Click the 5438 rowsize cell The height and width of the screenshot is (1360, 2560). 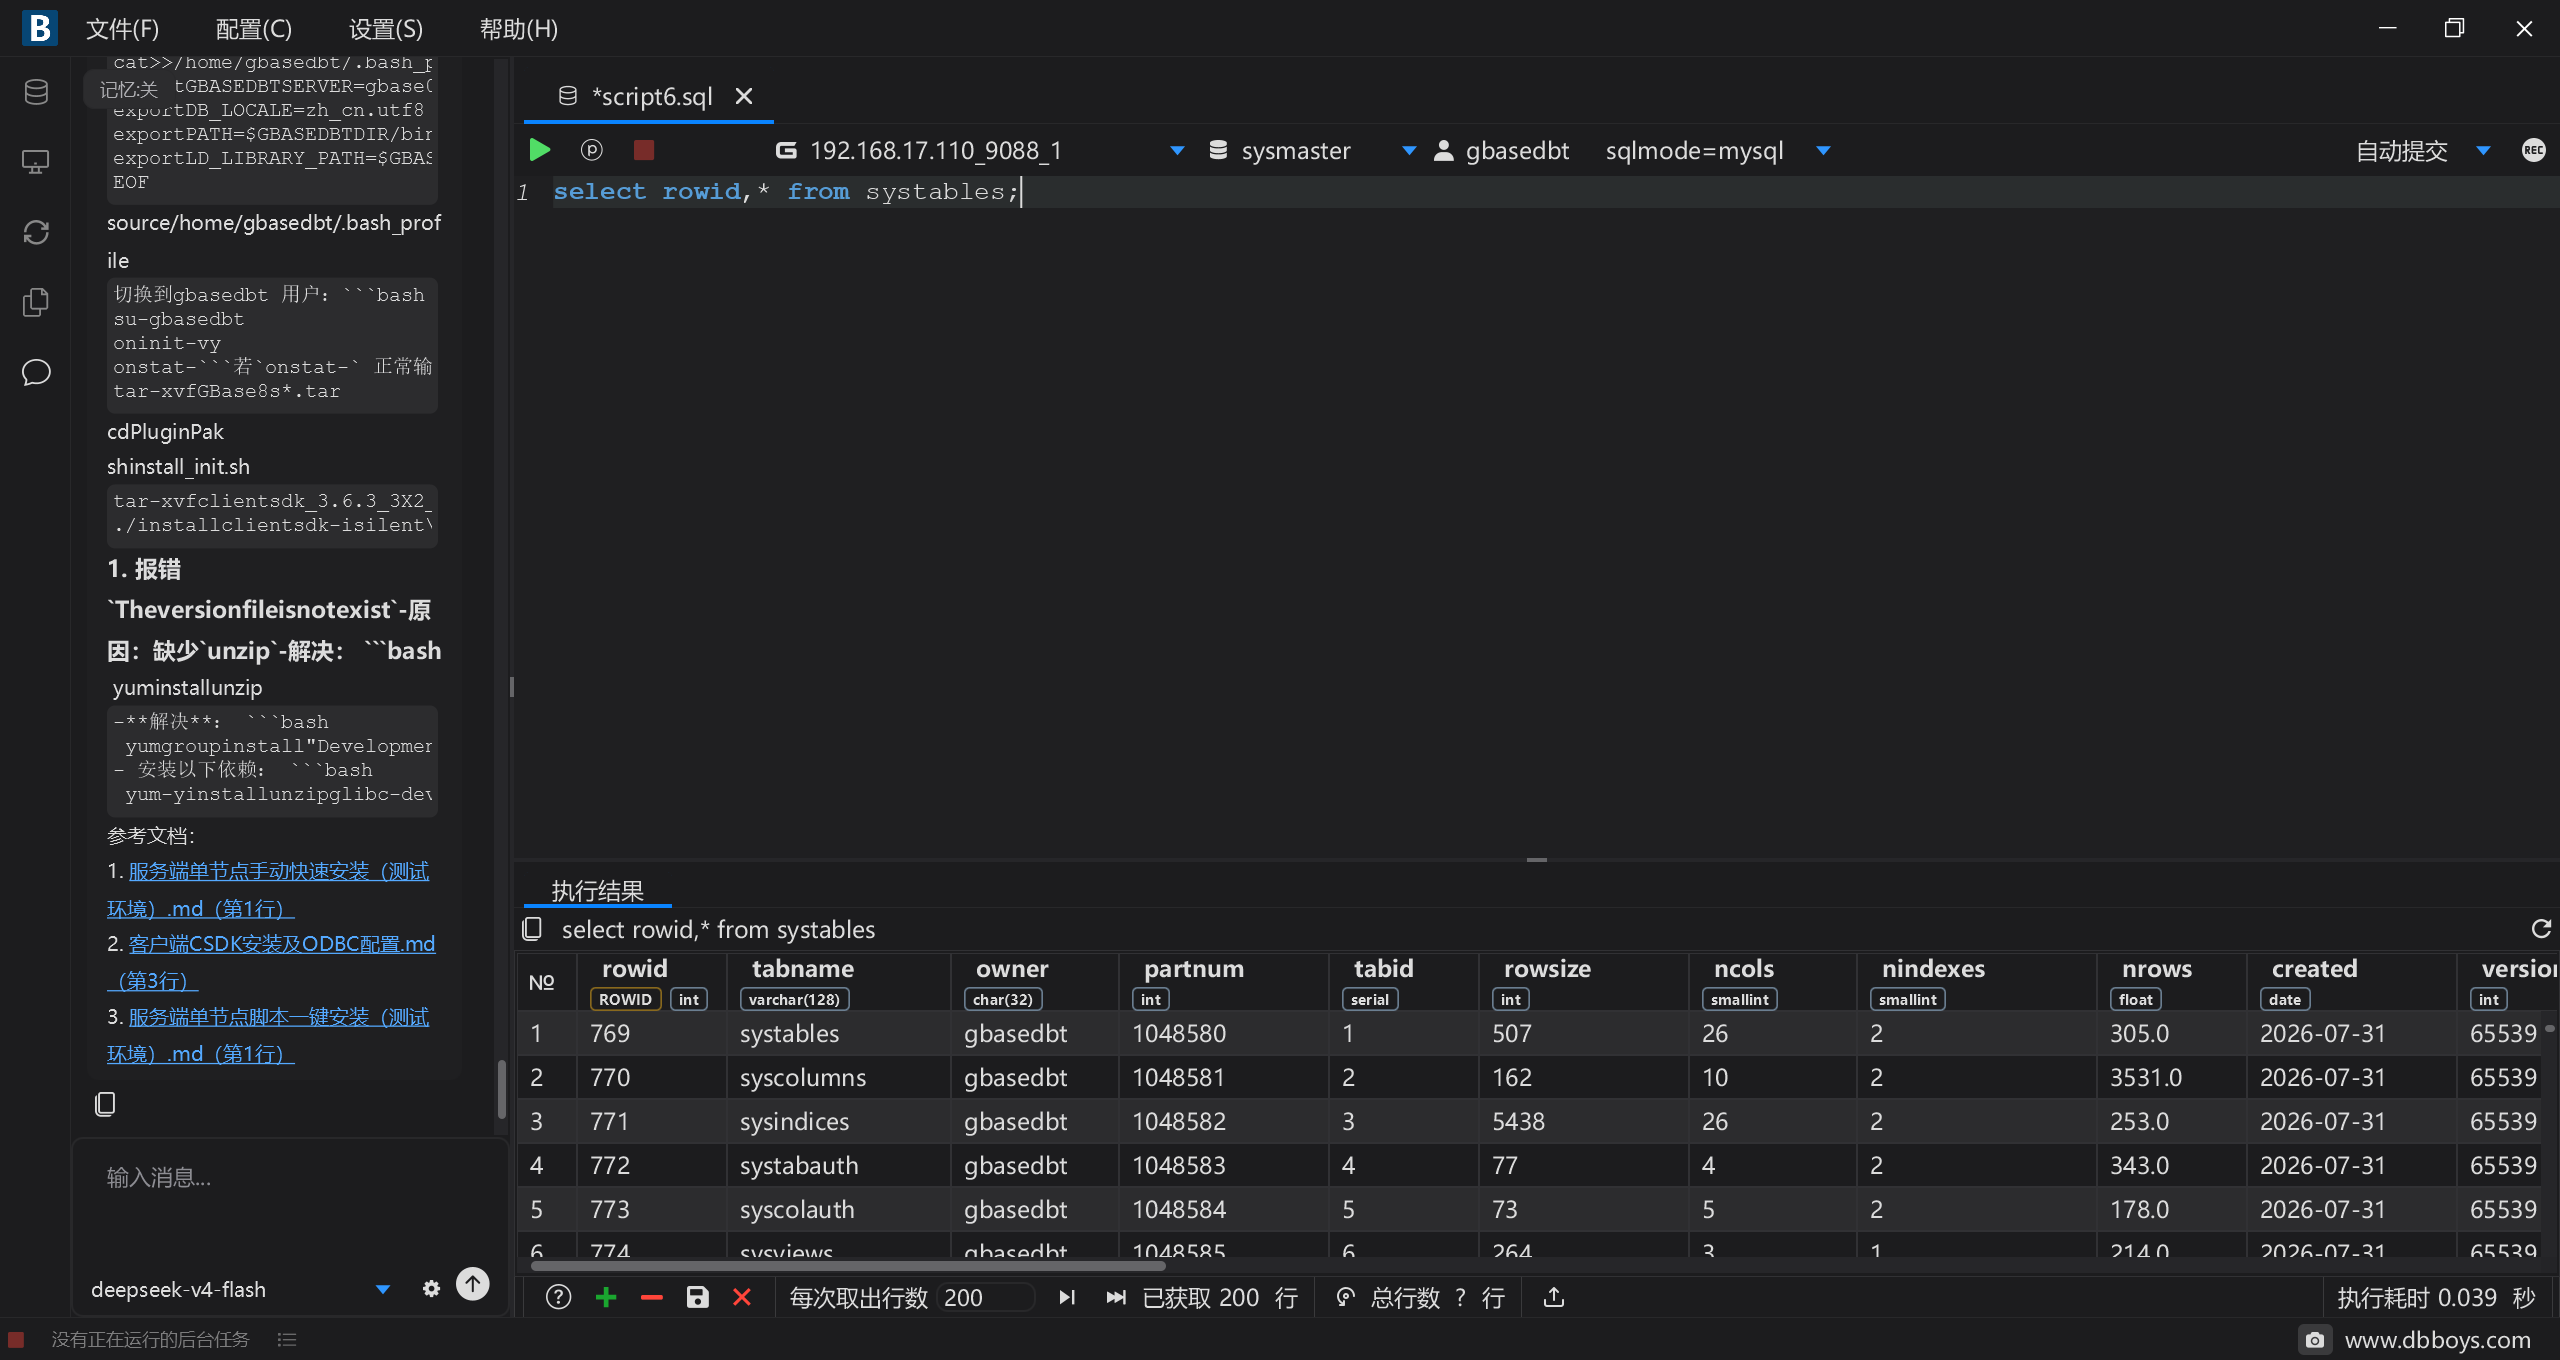[x=1584, y=1121]
